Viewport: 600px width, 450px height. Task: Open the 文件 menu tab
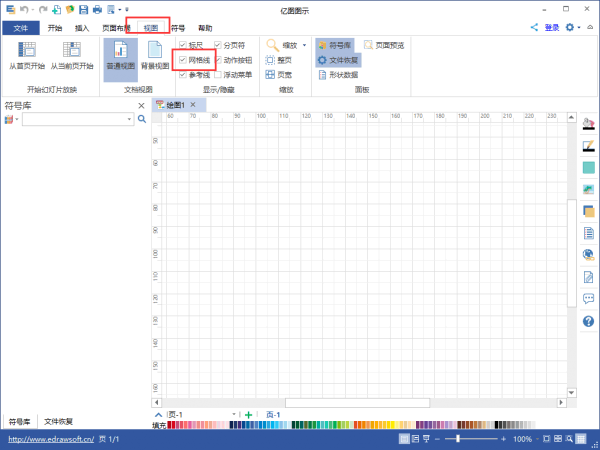(21, 28)
